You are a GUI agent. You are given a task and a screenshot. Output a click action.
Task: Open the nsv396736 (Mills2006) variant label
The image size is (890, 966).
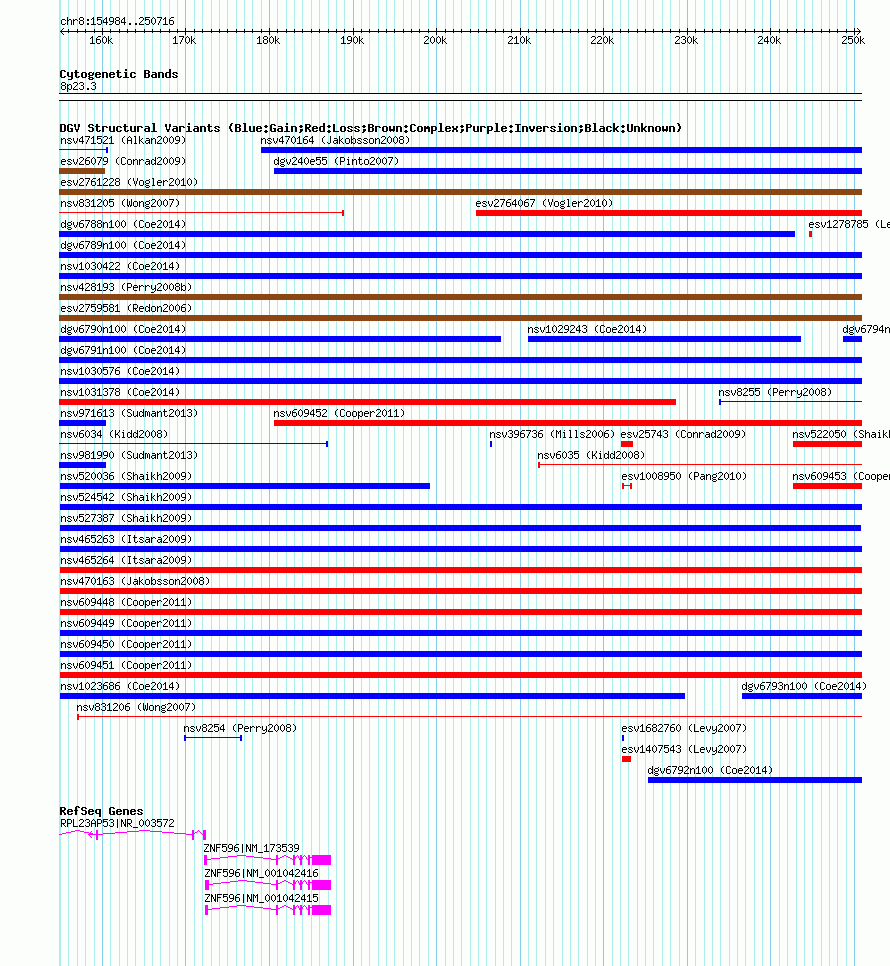click(x=552, y=434)
